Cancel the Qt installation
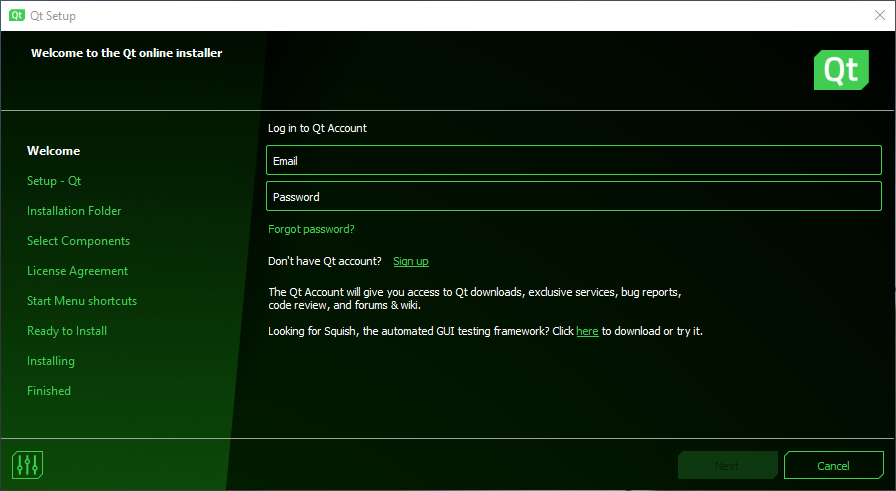Viewport: 896px width, 491px height. pos(834,465)
